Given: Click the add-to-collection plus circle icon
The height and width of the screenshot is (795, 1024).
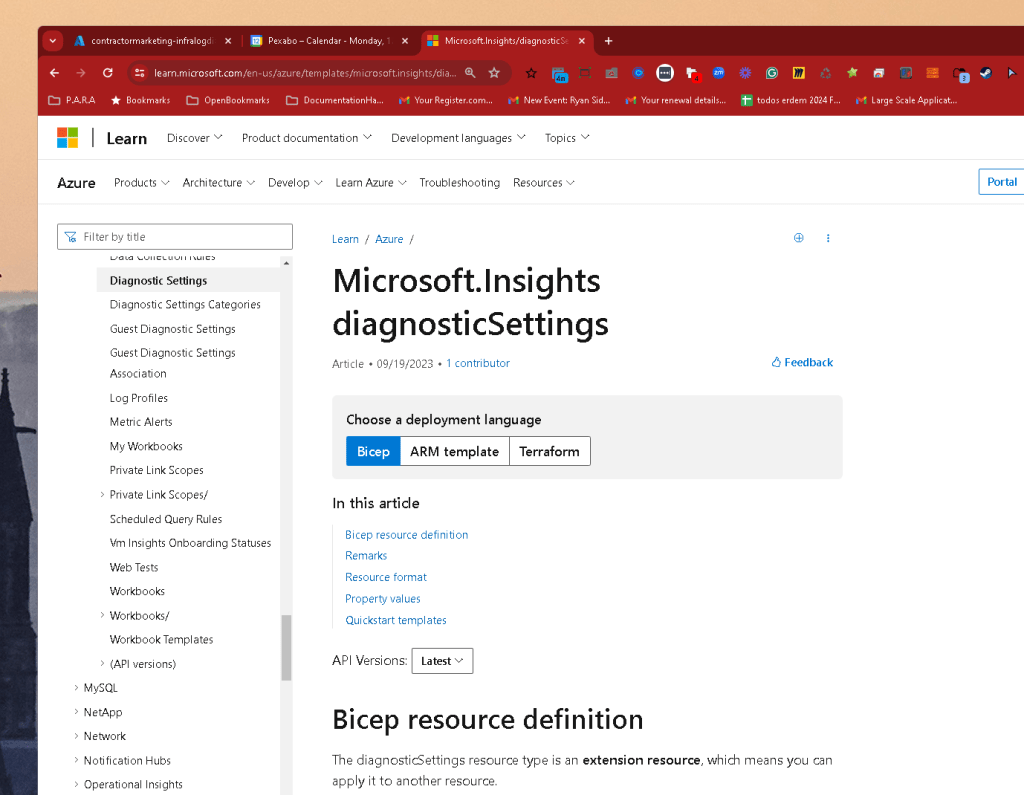Looking at the screenshot, I should tap(799, 238).
